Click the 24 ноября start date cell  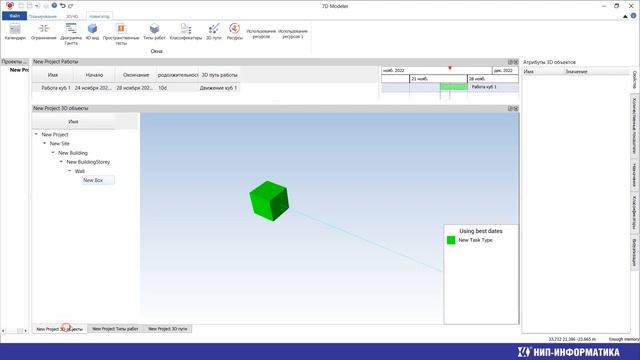[x=93, y=88]
